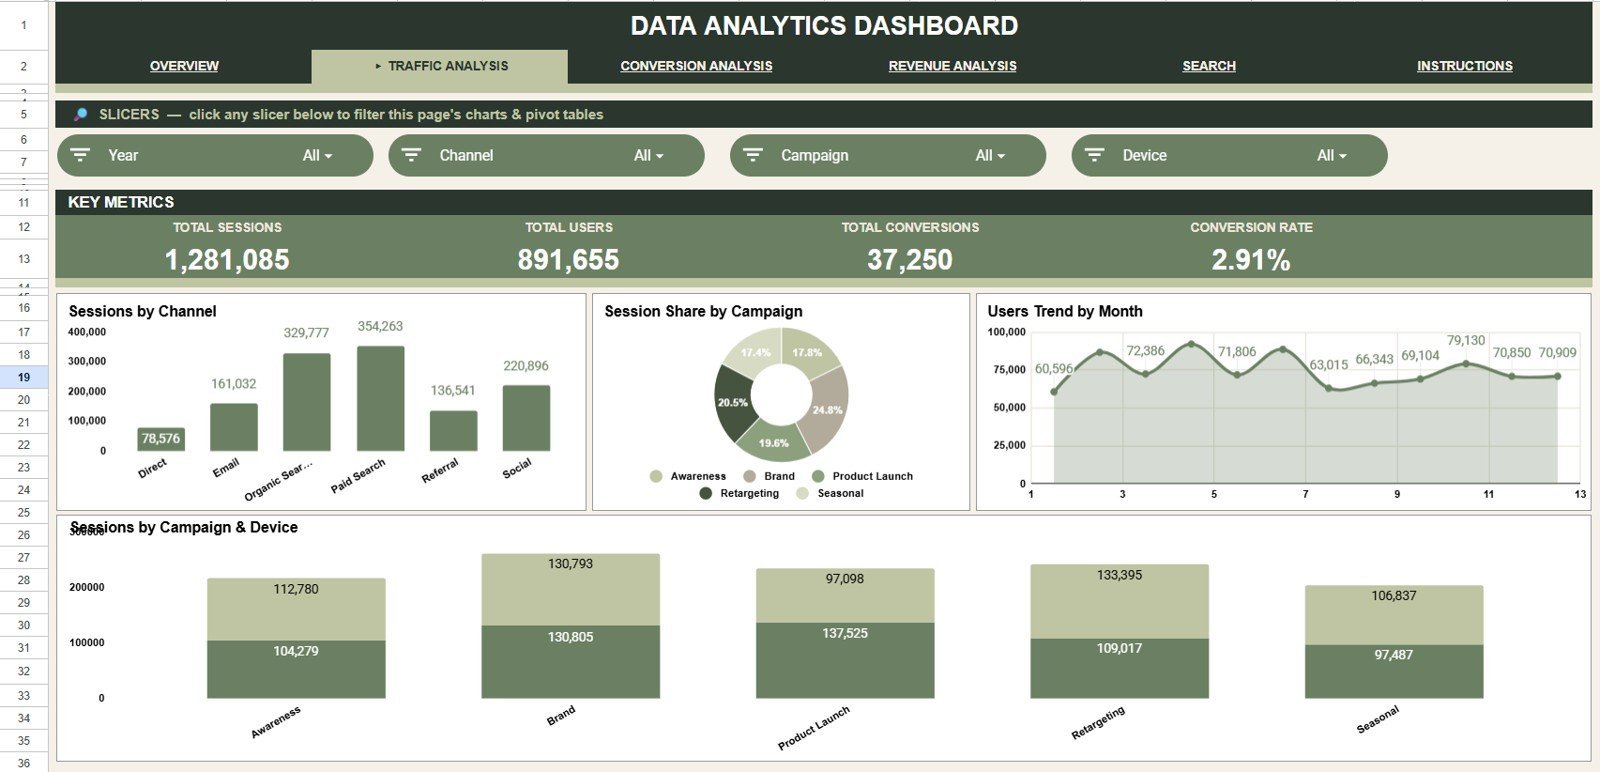Select the TRAFFIC ANALYSIS tab
The height and width of the screenshot is (772, 1600).
[440, 66]
